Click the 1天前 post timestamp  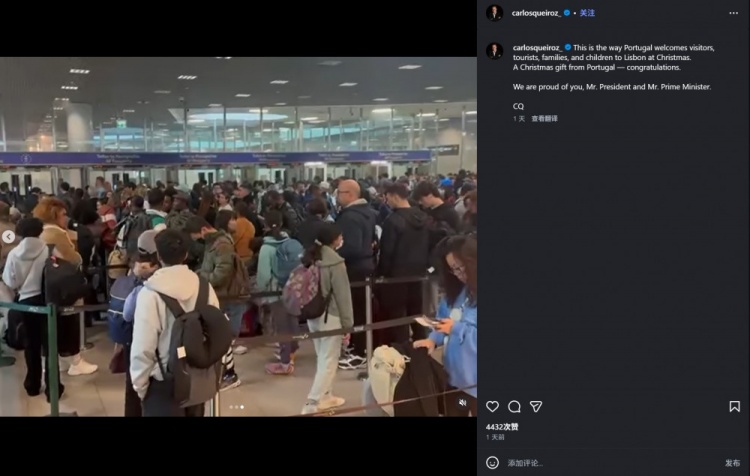495,437
